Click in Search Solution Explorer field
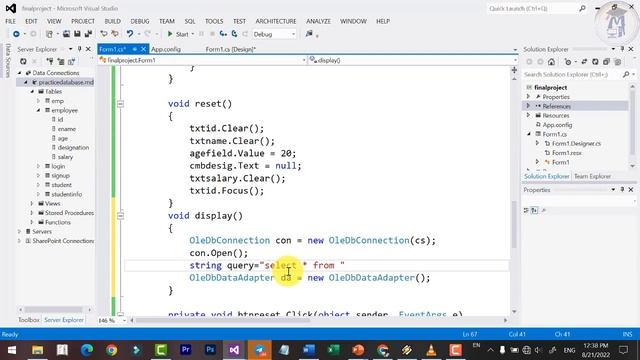This screenshot has width=640, height=360. click(573, 75)
